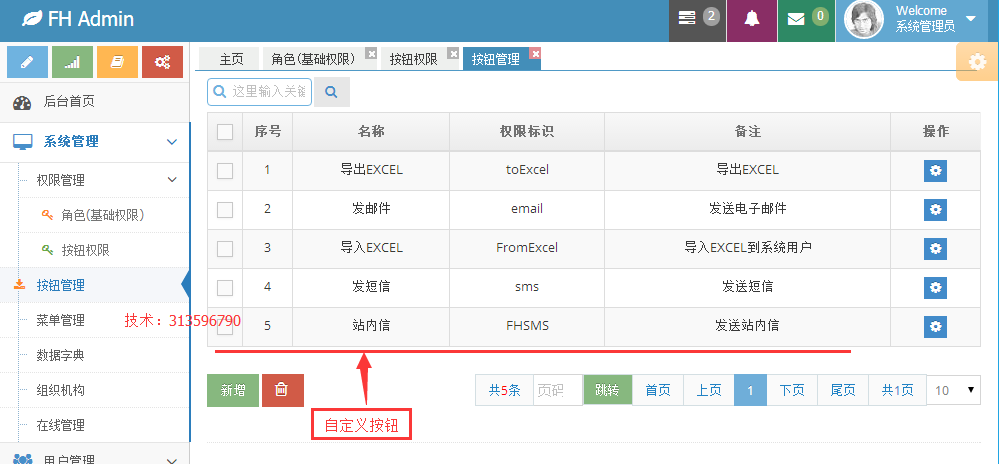Click the search magnifier button
999x464 pixels.
click(331, 92)
